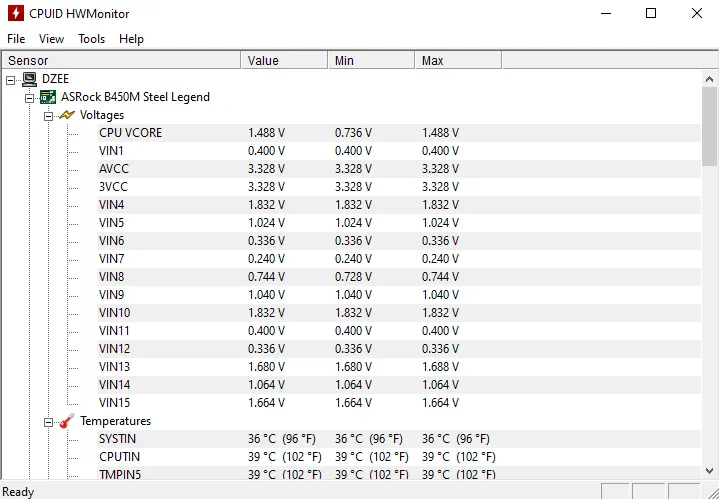Collapse the DZEE tree node
Viewport: 719px width, 499px height.
[x=11, y=80]
